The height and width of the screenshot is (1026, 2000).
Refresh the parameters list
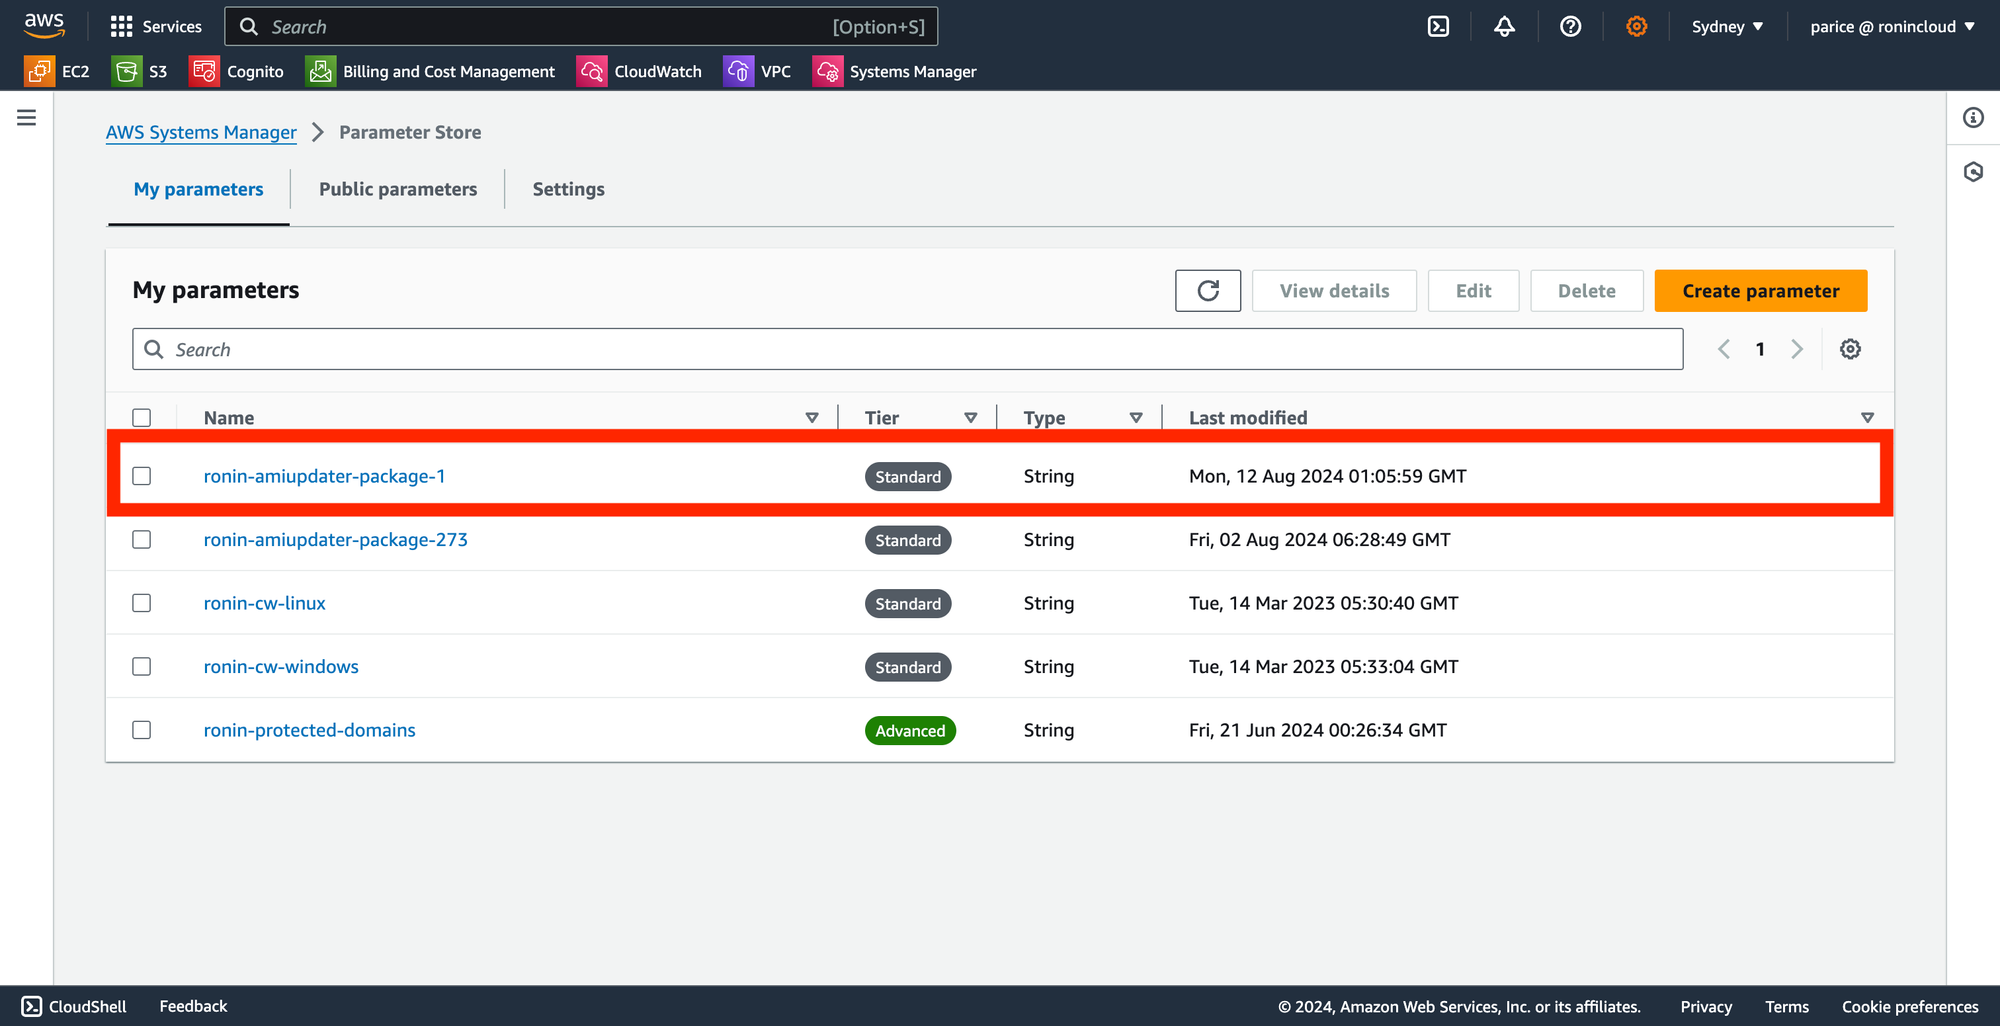coord(1208,291)
